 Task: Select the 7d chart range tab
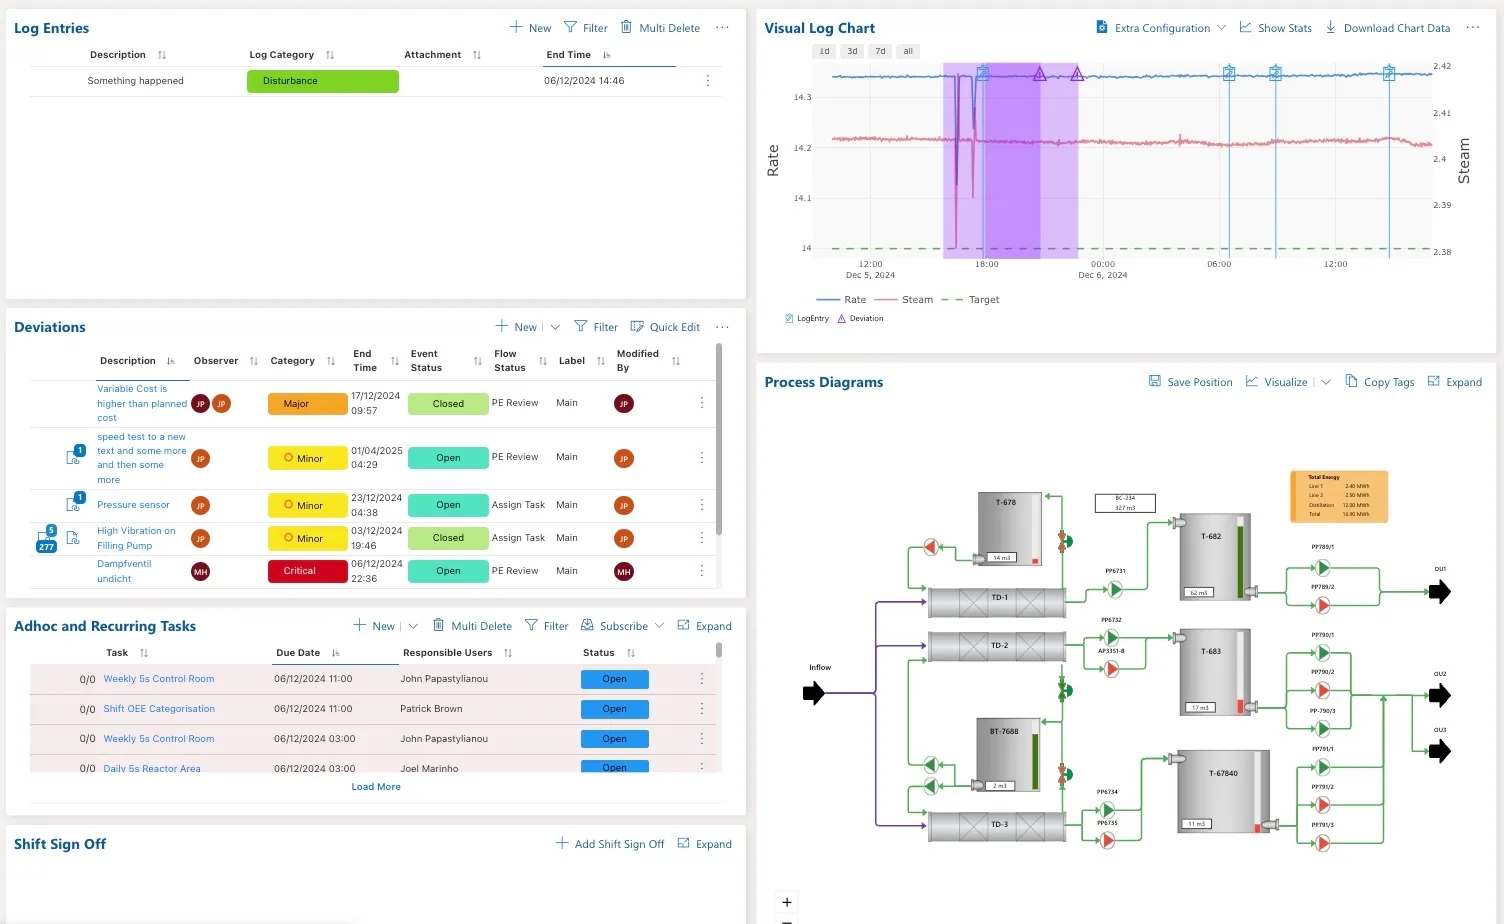[880, 51]
